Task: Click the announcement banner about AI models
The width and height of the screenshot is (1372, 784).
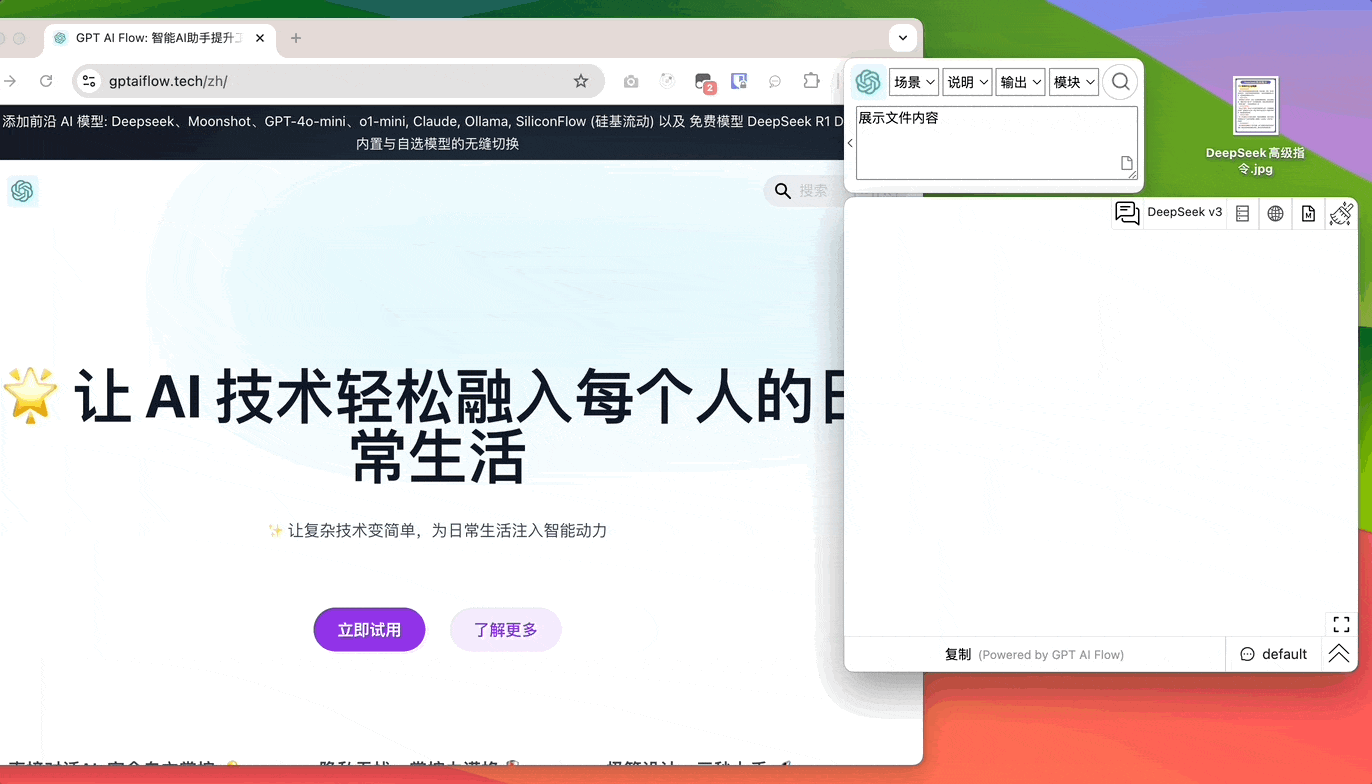Action: pos(423,132)
